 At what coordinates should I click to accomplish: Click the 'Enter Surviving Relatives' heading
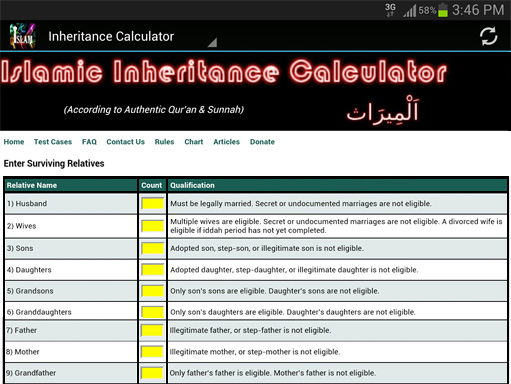pyautogui.click(x=54, y=164)
